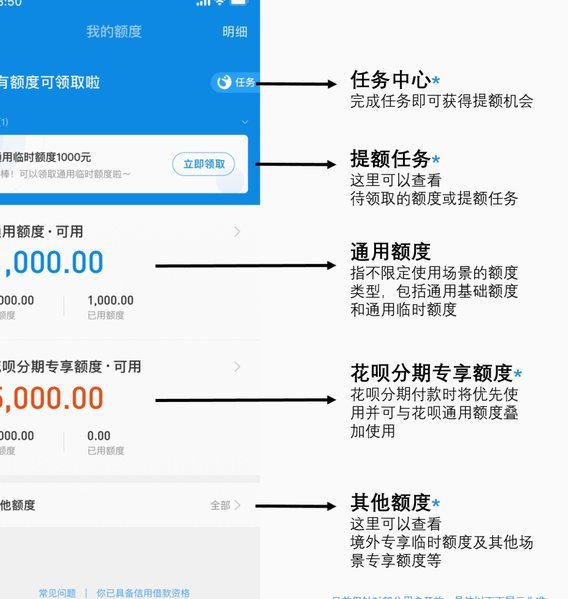568x599 pixels.
Task: Click the 临时额度1000元 card title
Action: tap(45, 157)
